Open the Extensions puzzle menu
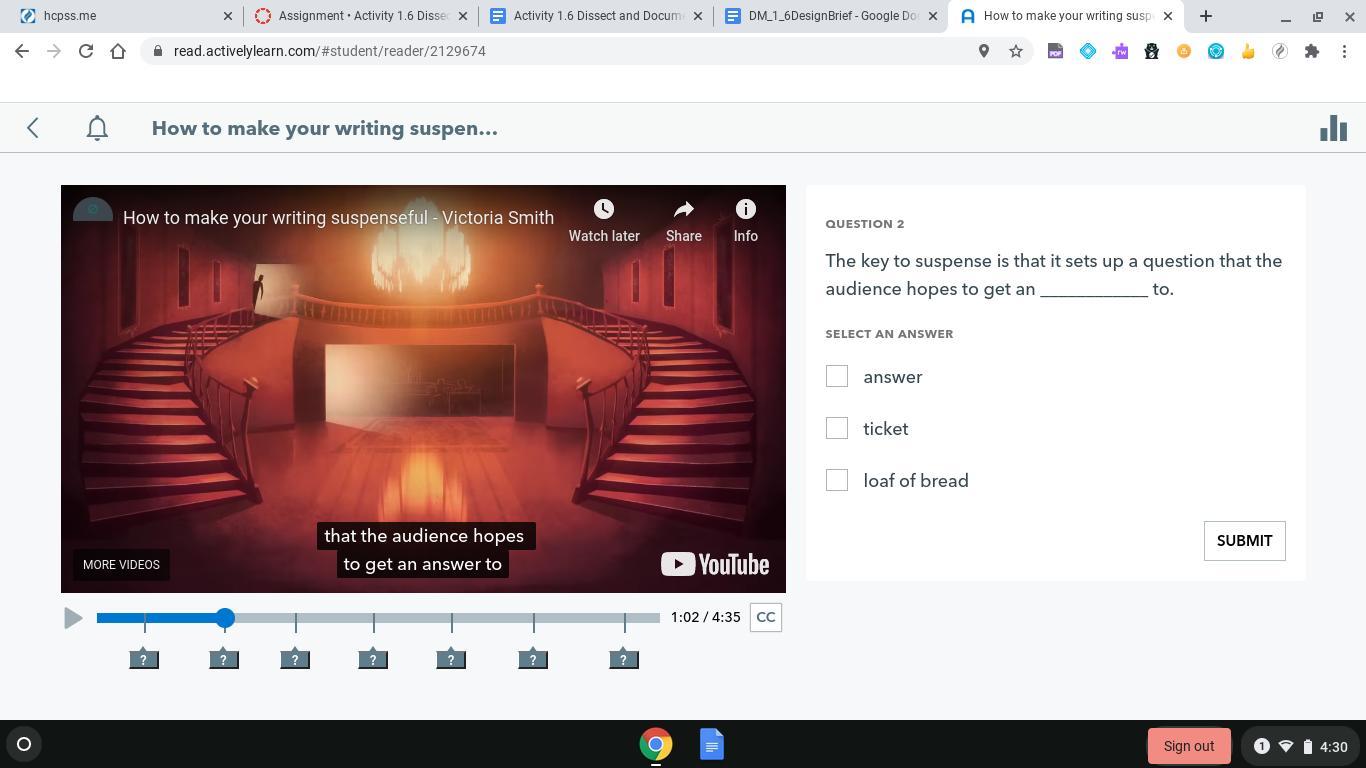 pyautogui.click(x=1312, y=51)
